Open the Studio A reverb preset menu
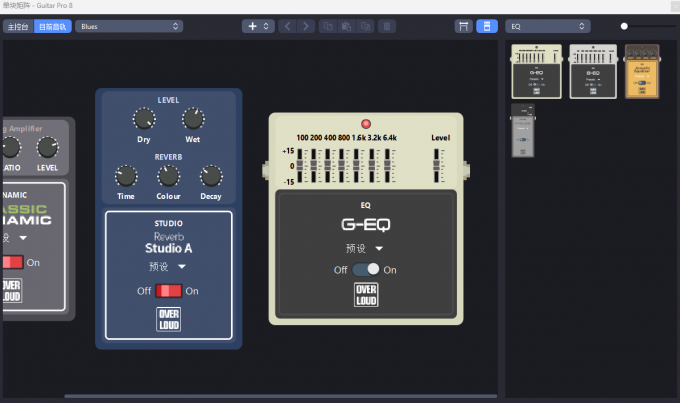The width and height of the screenshot is (680, 403). coord(168,267)
